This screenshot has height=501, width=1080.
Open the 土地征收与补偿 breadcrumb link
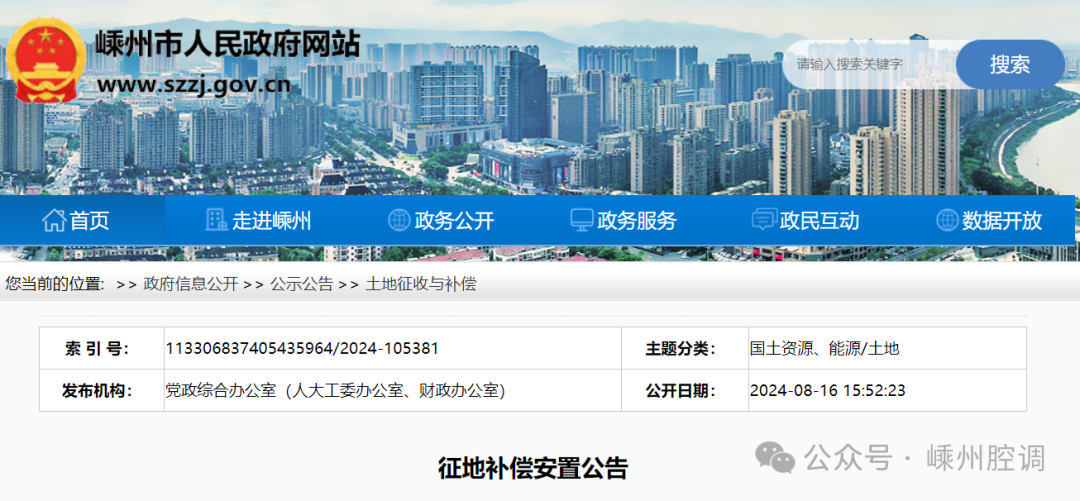point(421,284)
